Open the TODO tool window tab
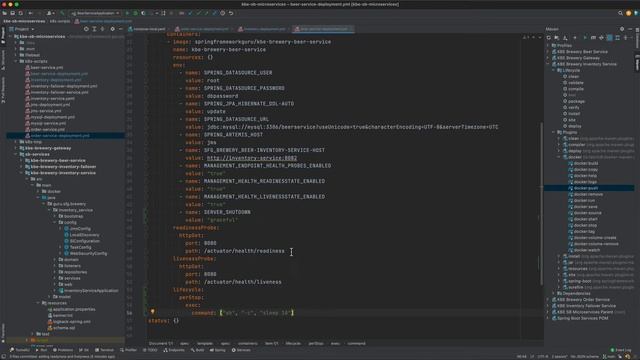This screenshot has width=640, height=360. click(x=150, y=350)
